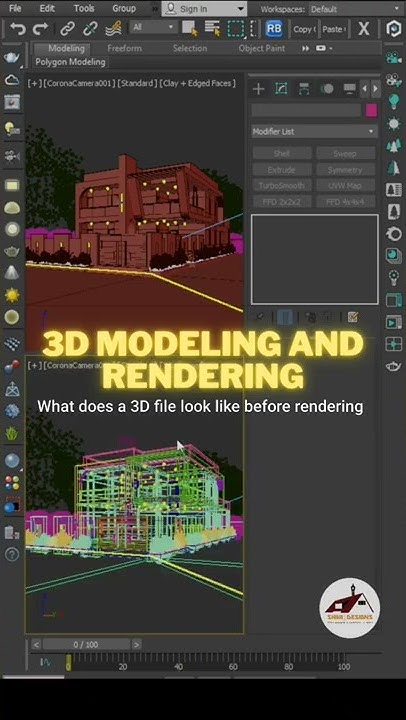Open the Edit menu
Image resolution: width=406 pixels, height=720 pixels.
(47, 8)
